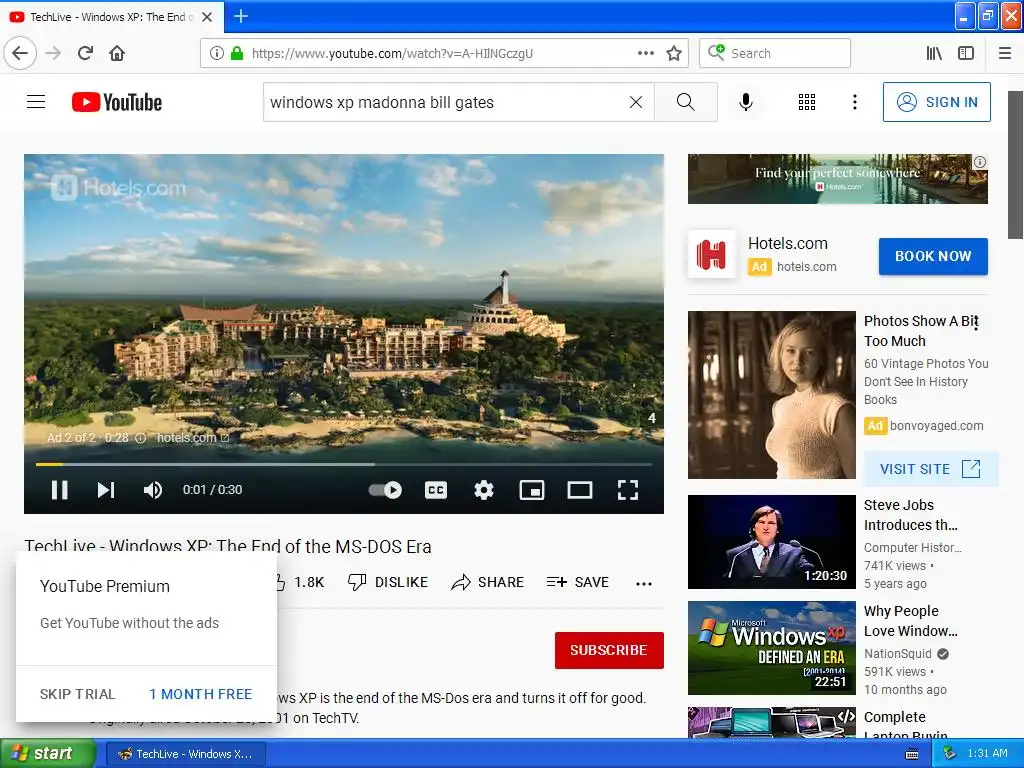This screenshot has width=1024, height=768.
Task: Open options for Photos Show A Bit Too Much ad
Action: click(976, 323)
